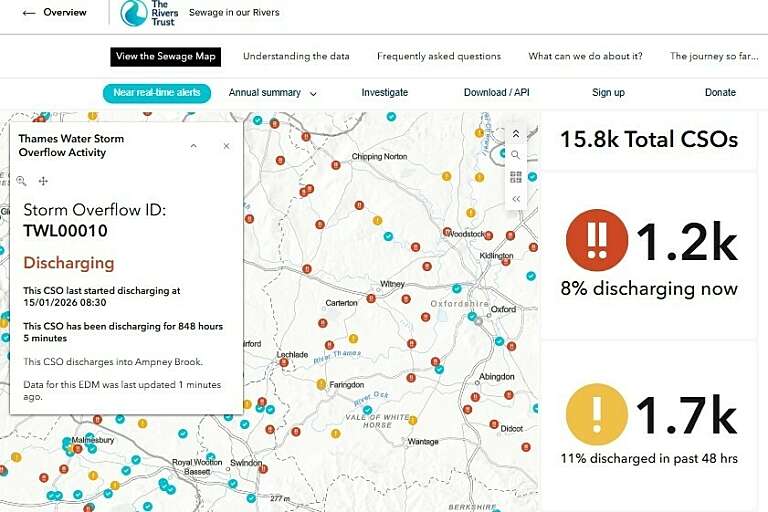Click Sign up link
The height and width of the screenshot is (512, 768).
pos(608,93)
